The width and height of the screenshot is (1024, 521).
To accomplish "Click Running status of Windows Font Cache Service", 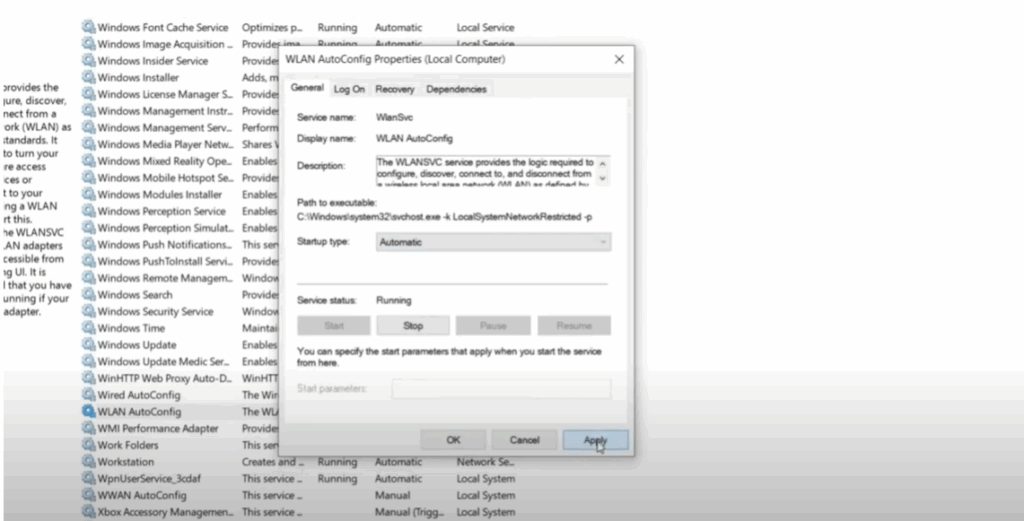I will [x=337, y=27].
